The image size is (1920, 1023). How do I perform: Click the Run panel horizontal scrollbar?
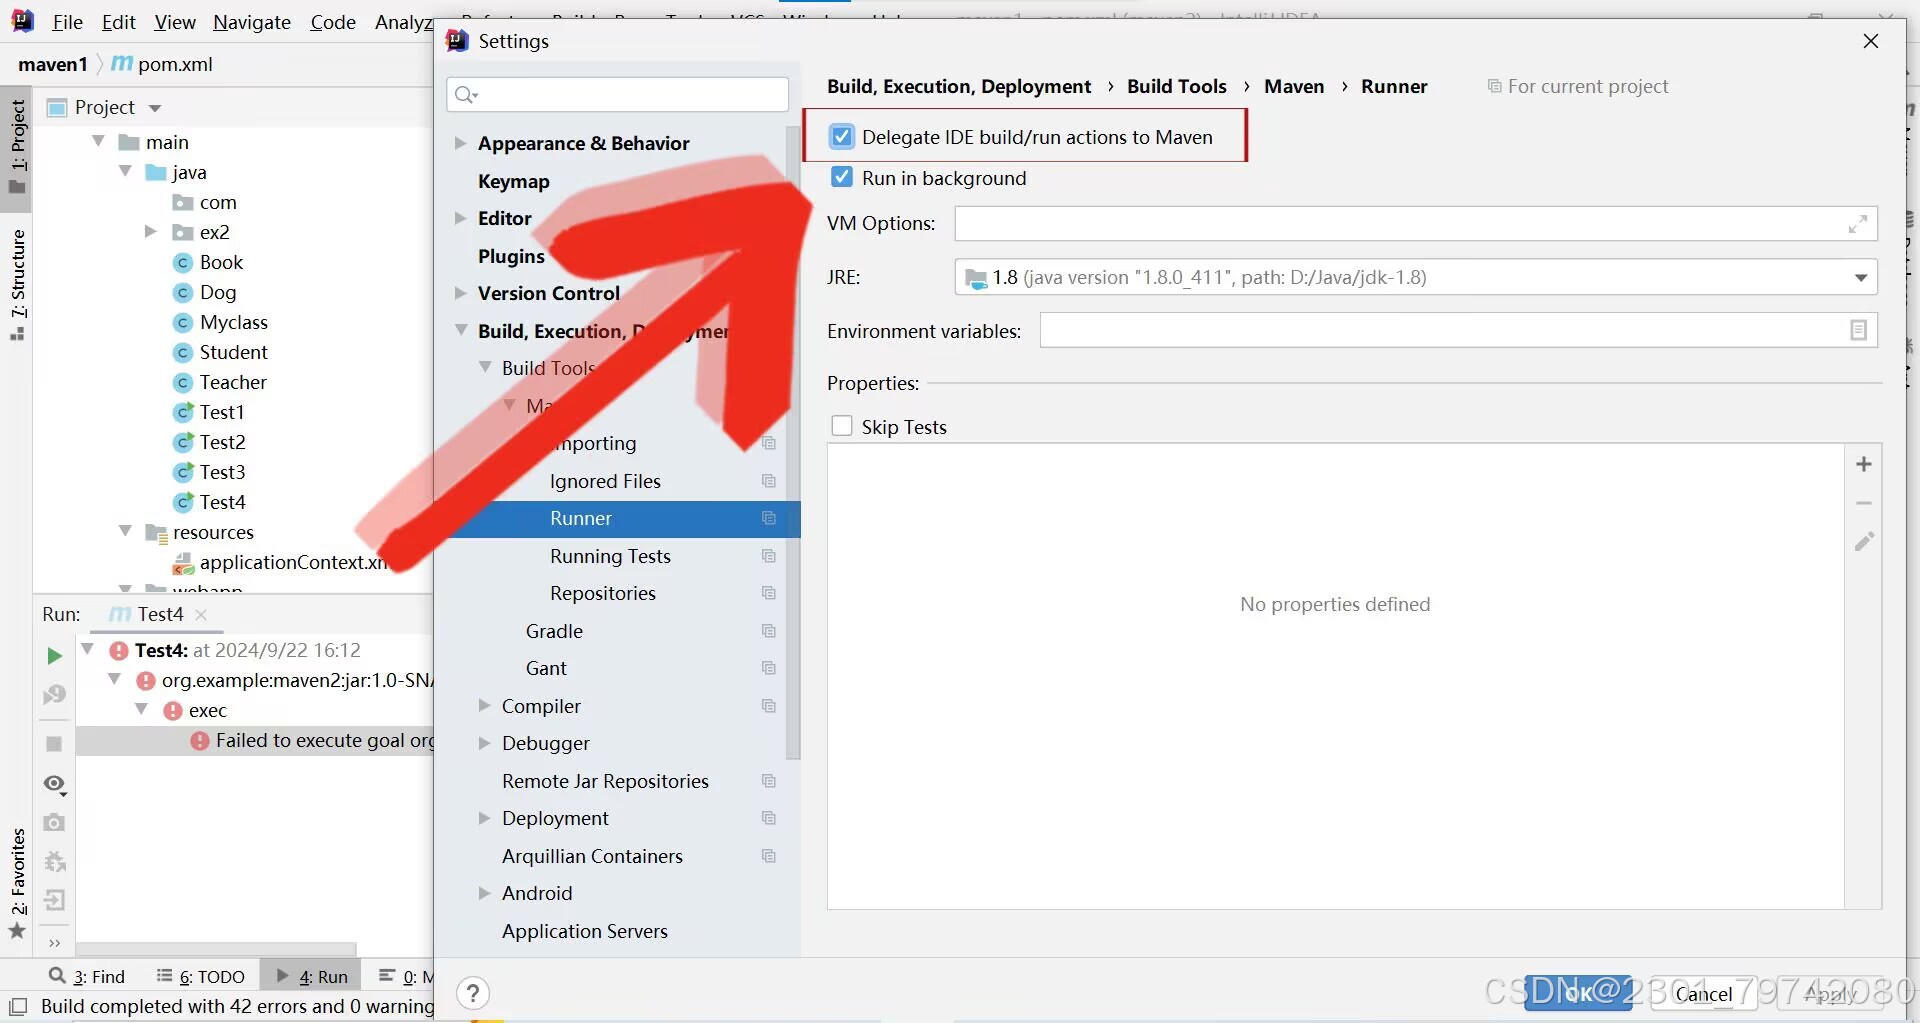(x=216, y=948)
